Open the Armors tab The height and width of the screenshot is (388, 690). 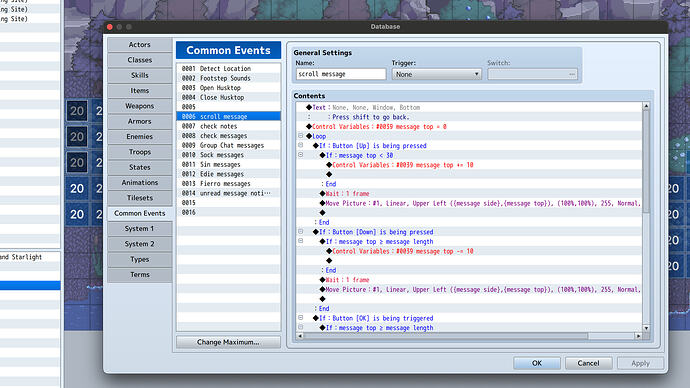pos(139,121)
